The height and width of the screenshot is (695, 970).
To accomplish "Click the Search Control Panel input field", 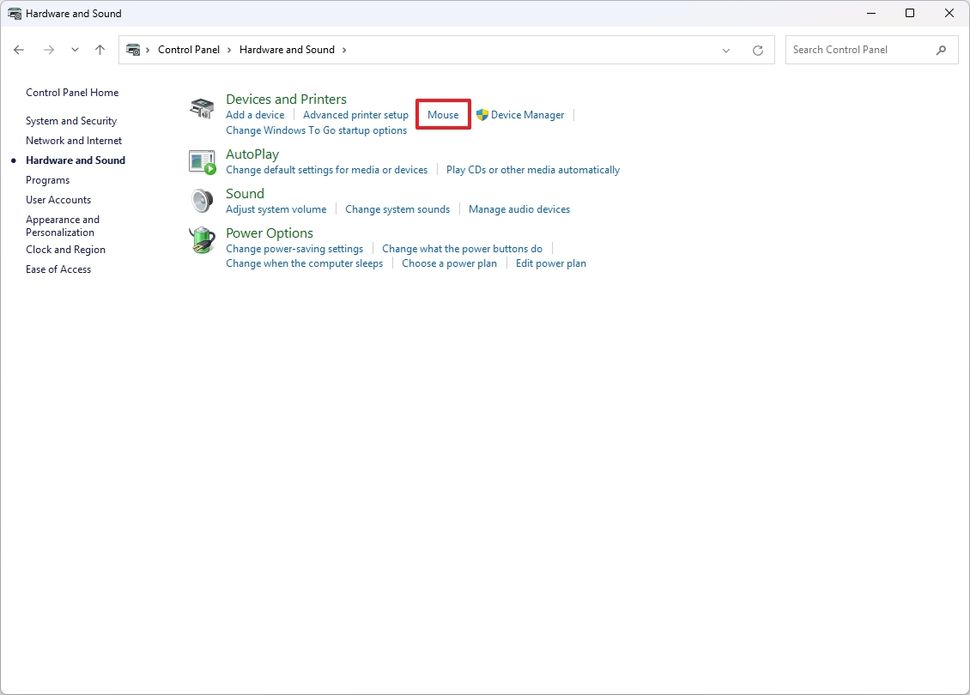I will click(x=860, y=48).
